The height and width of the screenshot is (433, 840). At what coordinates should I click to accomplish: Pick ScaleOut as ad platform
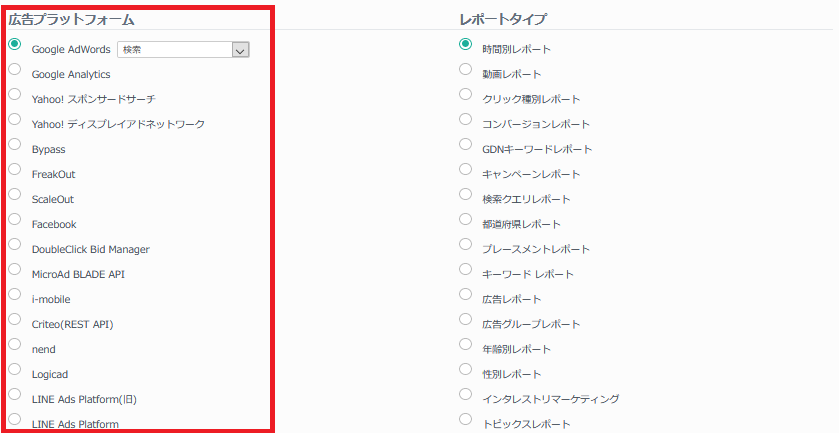click(x=15, y=193)
